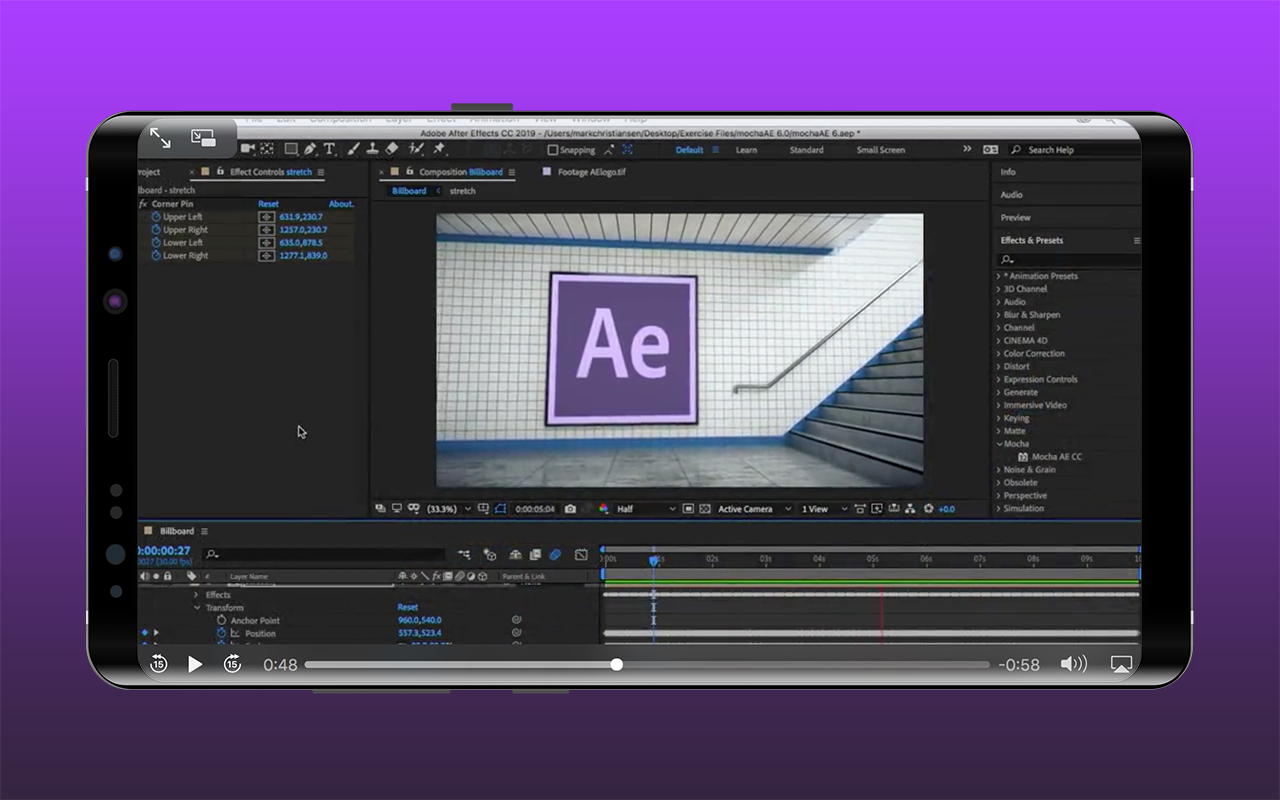Switch to the Learn workspace

746,150
